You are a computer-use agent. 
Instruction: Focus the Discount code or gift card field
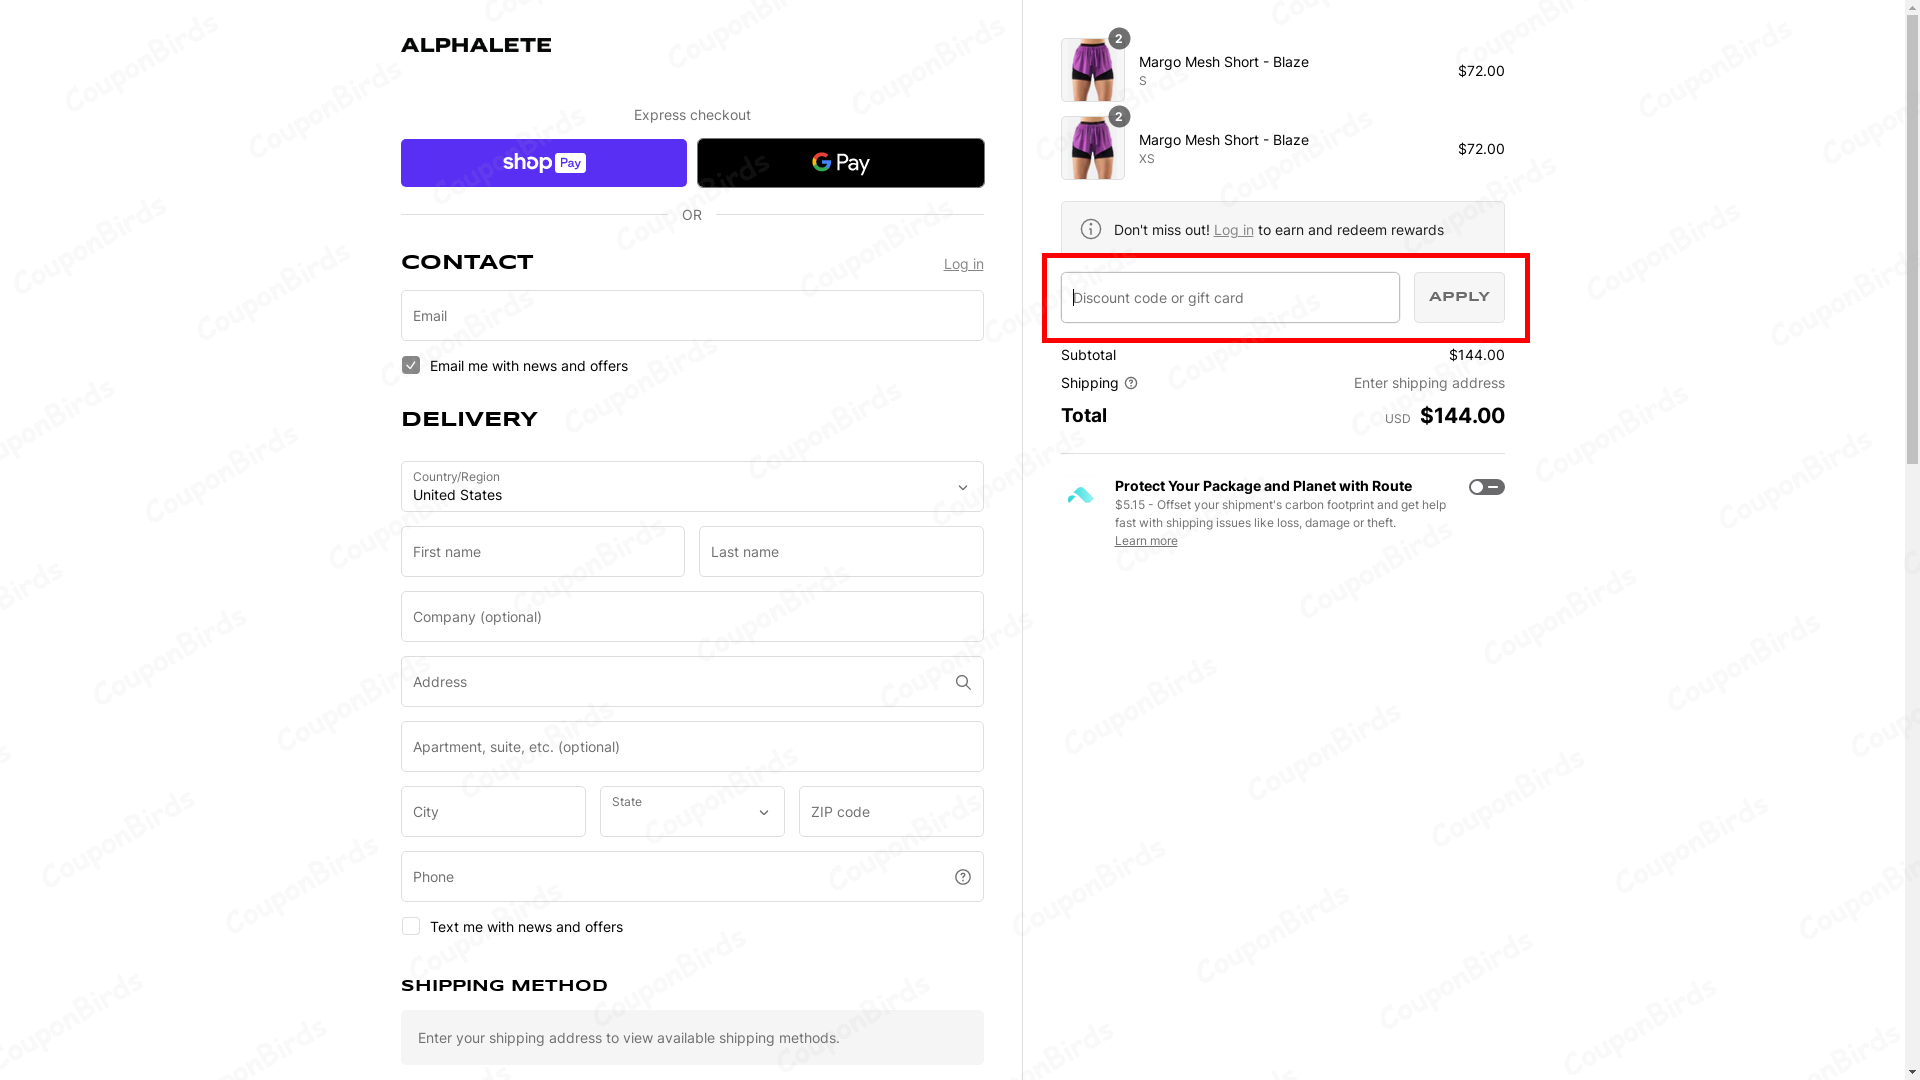[x=1230, y=298]
